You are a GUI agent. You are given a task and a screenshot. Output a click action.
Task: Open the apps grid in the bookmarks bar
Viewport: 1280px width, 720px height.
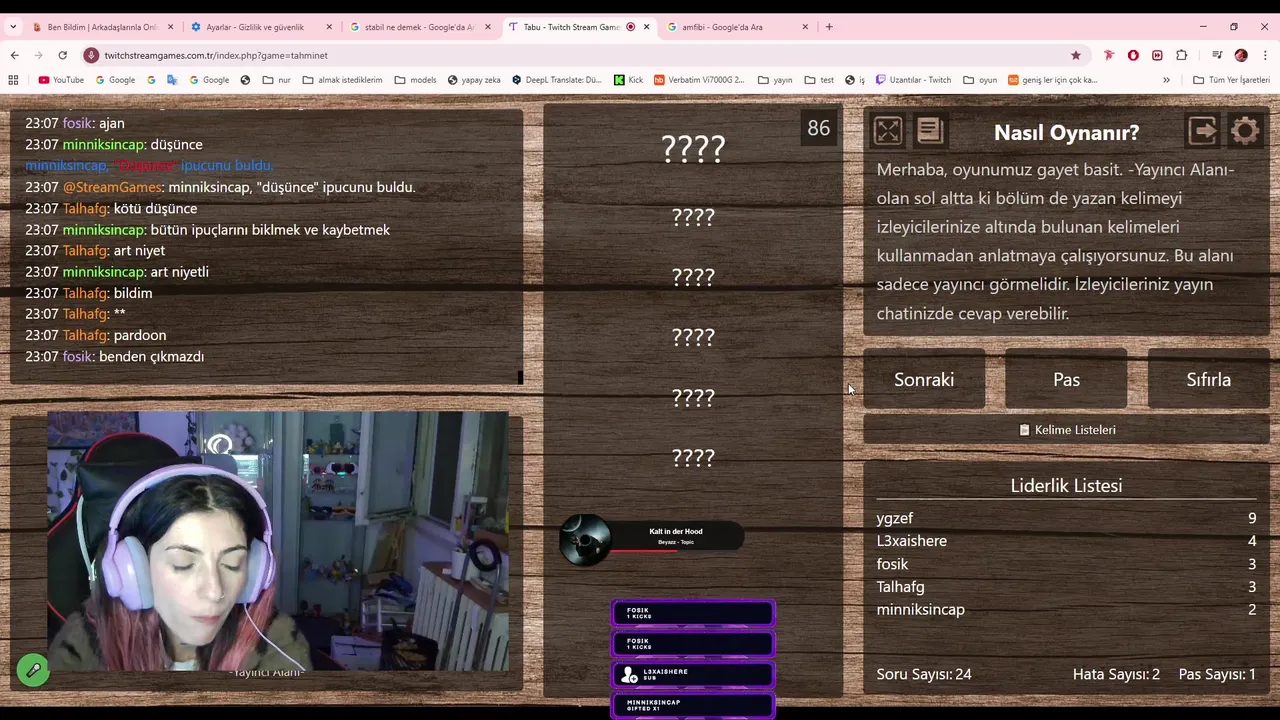(x=13, y=80)
